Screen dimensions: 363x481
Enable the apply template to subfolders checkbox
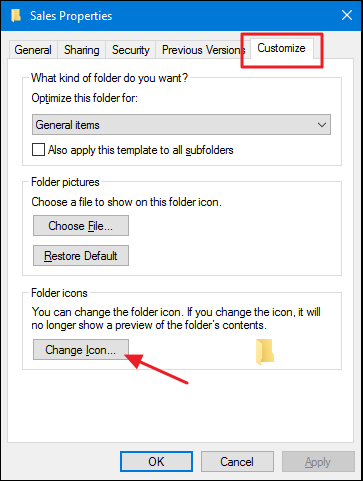[x=38, y=150]
